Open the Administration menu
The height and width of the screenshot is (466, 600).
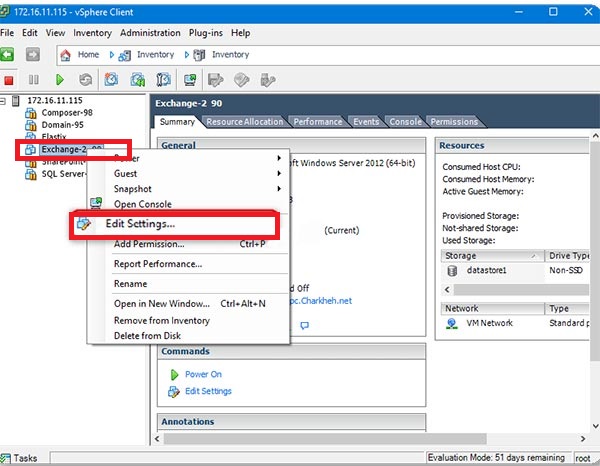(150, 33)
